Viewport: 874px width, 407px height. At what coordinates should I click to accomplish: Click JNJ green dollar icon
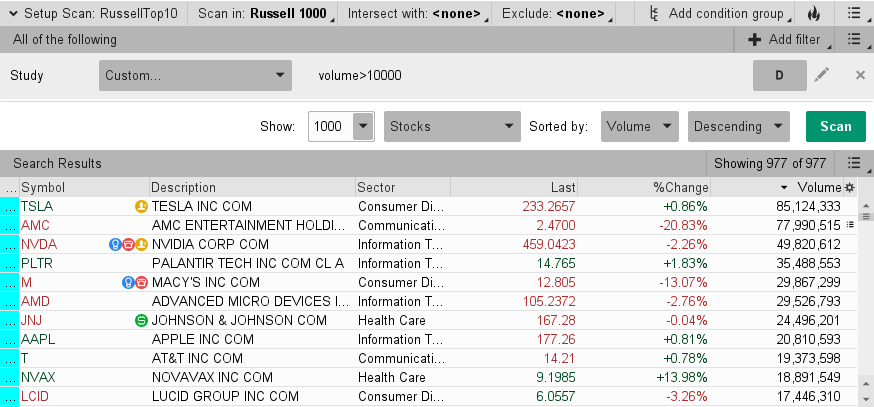tap(141, 321)
